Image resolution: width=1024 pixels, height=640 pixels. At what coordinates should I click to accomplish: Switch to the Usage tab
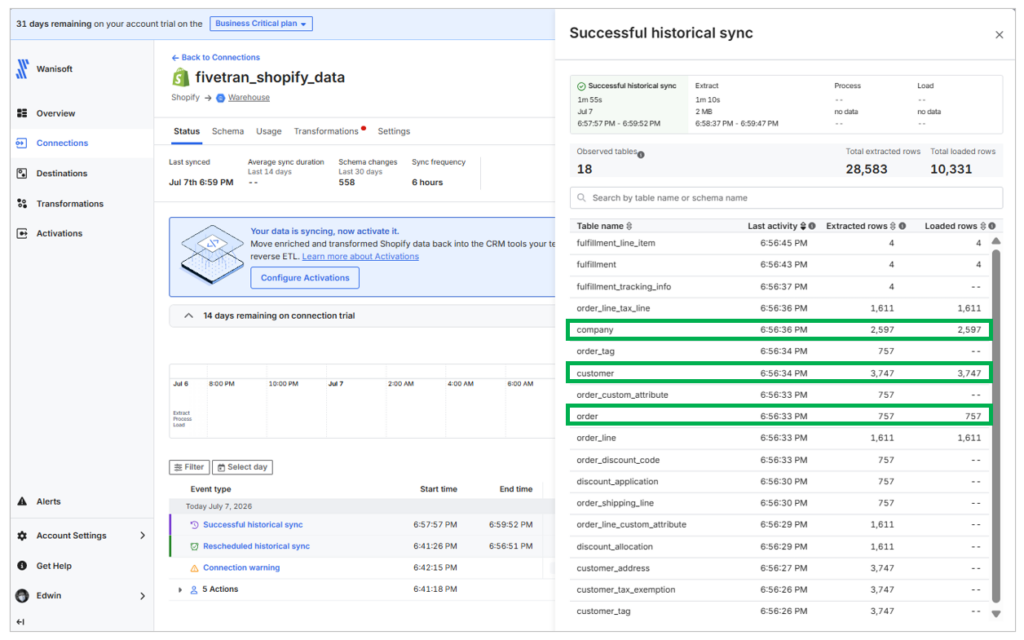click(268, 131)
